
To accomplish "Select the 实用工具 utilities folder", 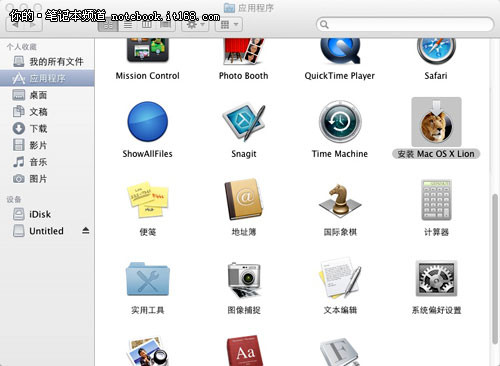I will coord(148,279).
